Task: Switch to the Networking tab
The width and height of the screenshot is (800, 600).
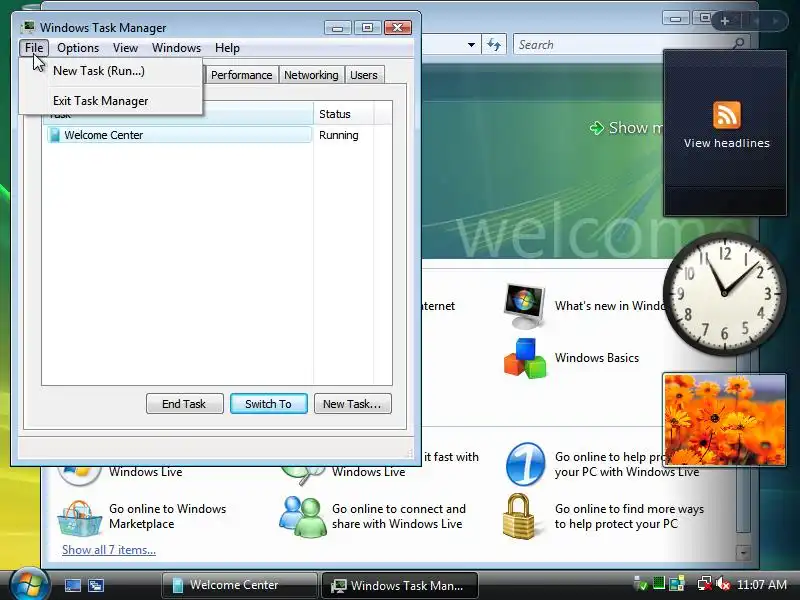Action: [311, 75]
